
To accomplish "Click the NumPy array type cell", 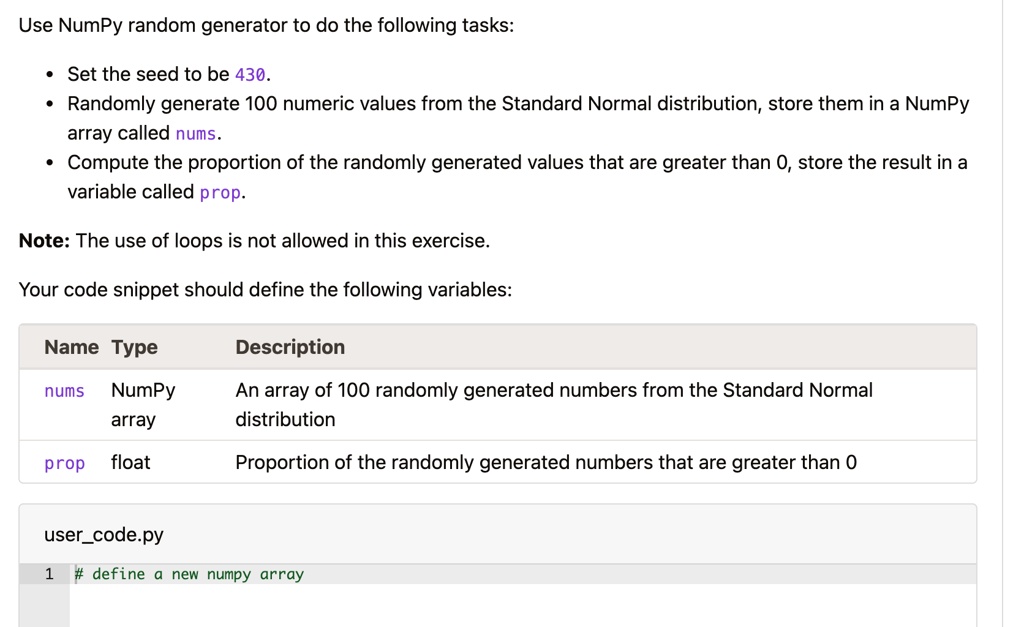I will pos(143,405).
